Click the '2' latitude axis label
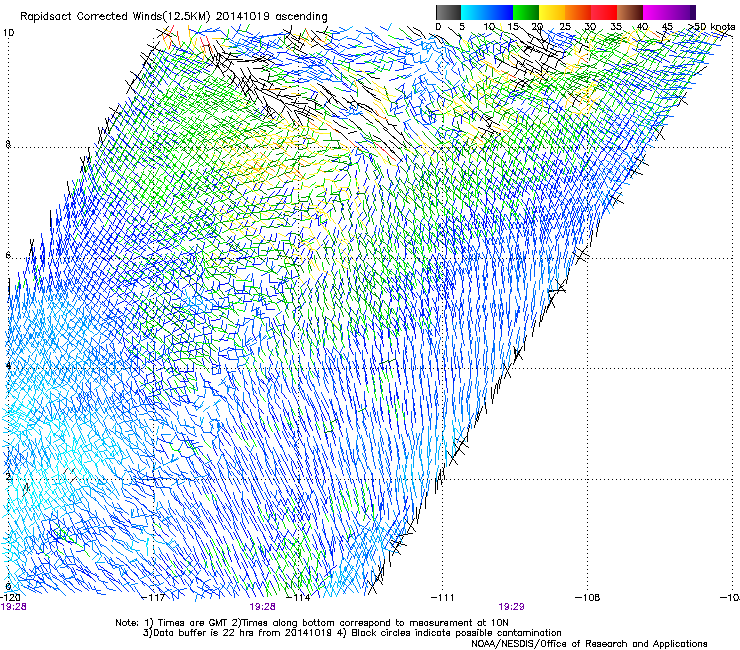Screen dimensions: 740x650 pos(8,476)
